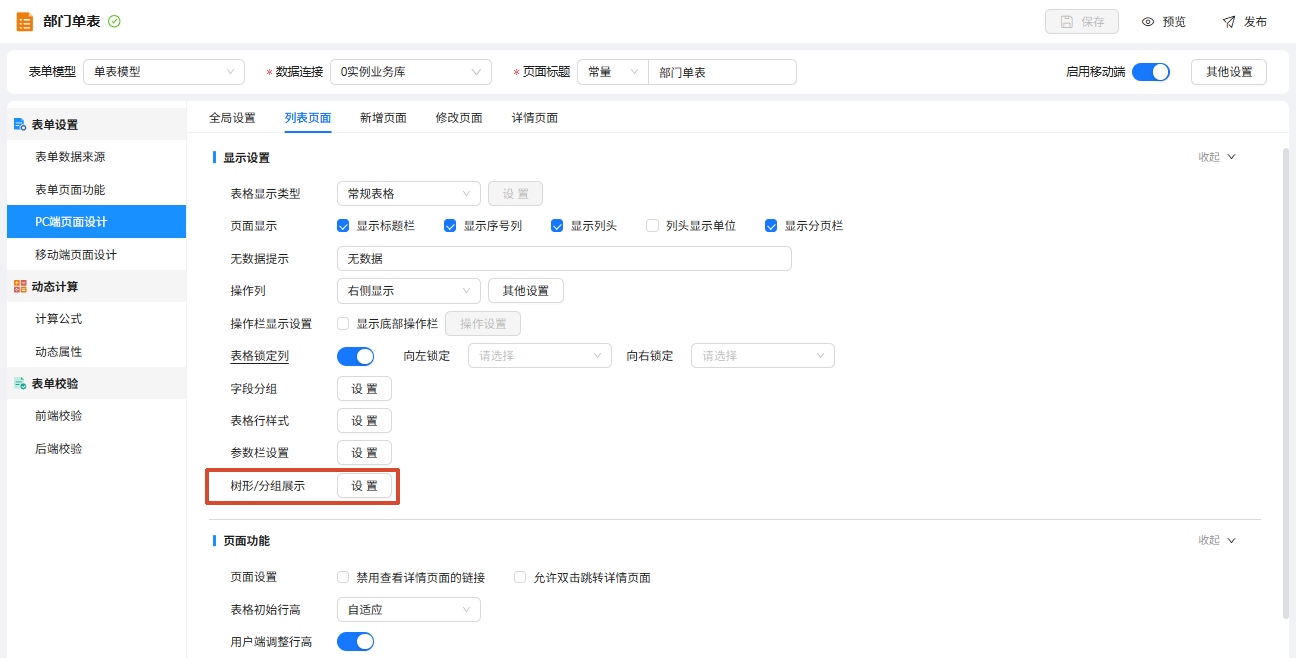Screen dimensions: 1296x658
Task: Click the 页面标题 text input
Action: click(722, 72)
